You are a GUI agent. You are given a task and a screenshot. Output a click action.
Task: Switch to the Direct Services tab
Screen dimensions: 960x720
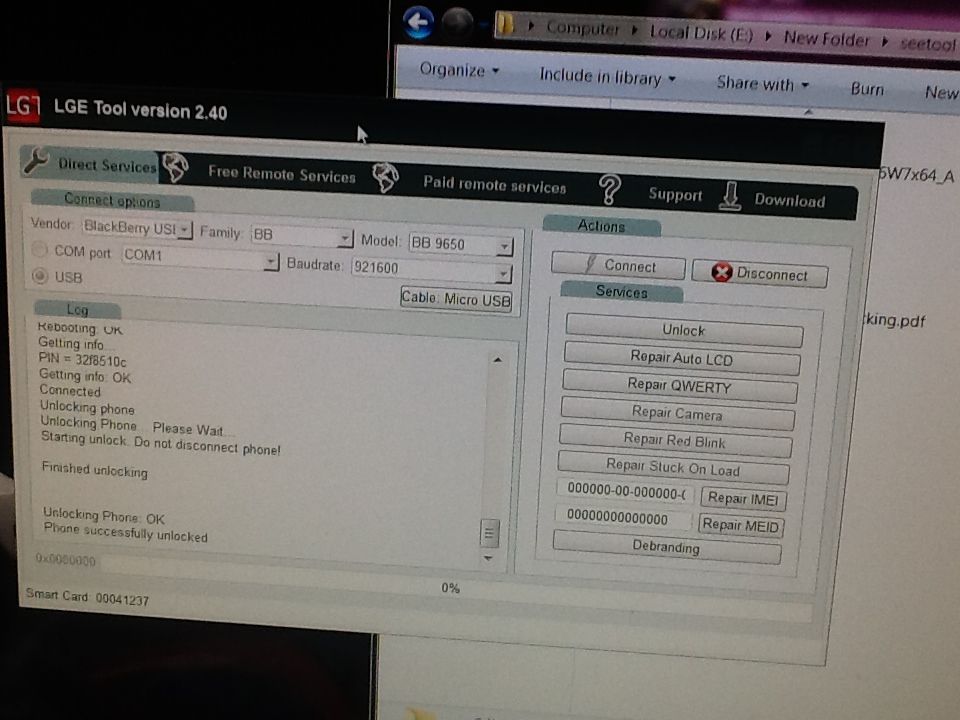89,162
